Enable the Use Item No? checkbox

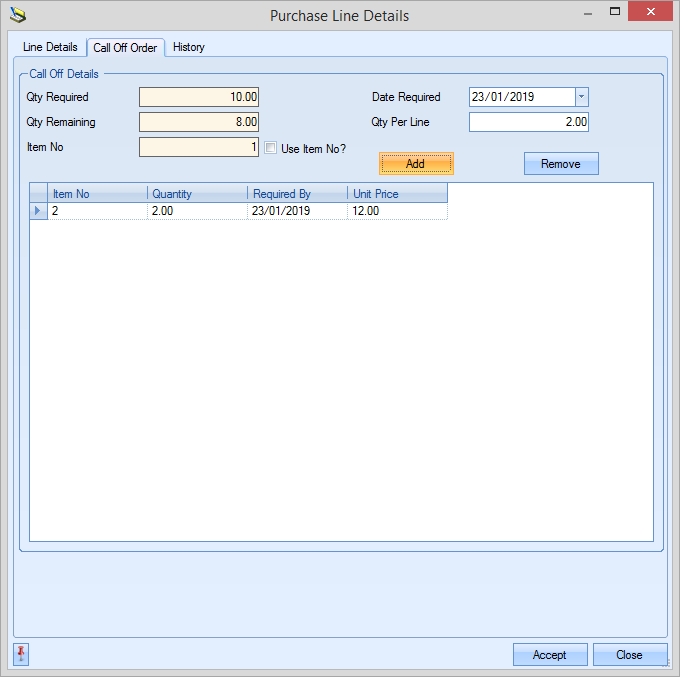click(270, 148)
